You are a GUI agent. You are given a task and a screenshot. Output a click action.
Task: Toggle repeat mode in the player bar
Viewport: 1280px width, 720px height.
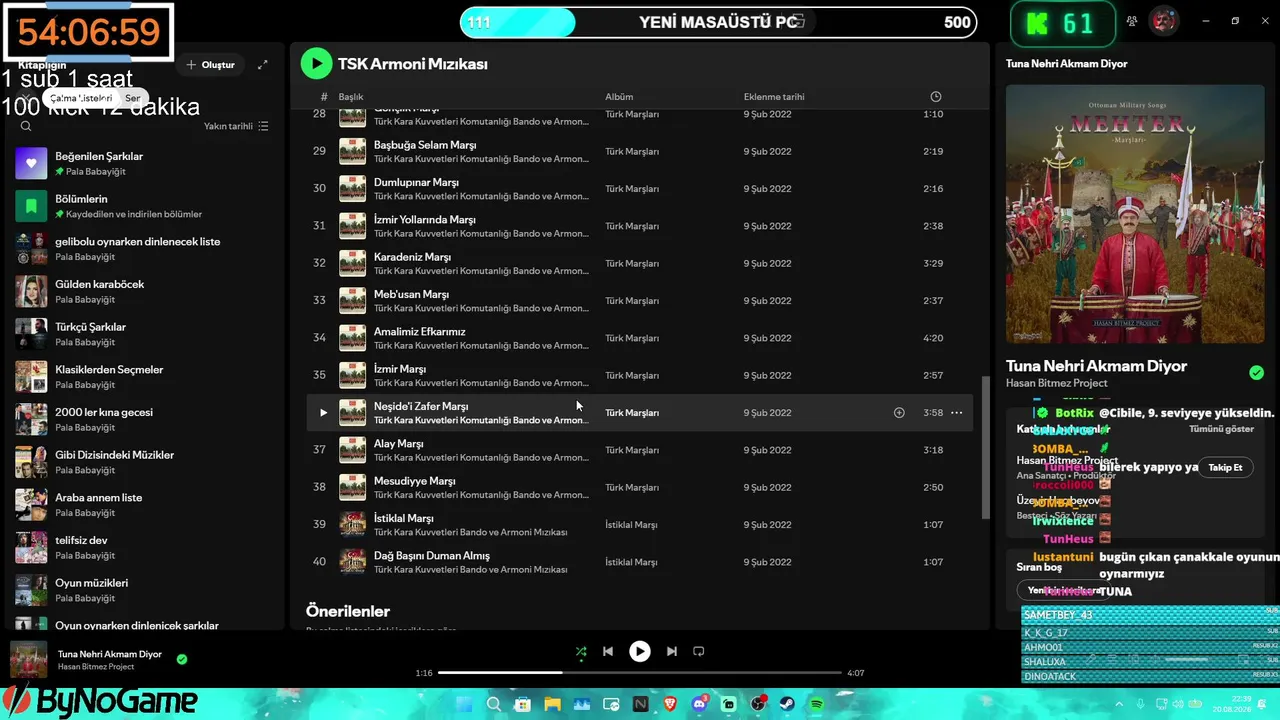point(699,651)
